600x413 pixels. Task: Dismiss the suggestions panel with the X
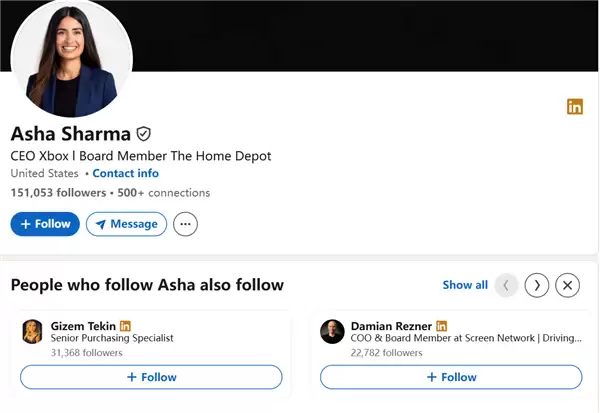pos(567,285)
